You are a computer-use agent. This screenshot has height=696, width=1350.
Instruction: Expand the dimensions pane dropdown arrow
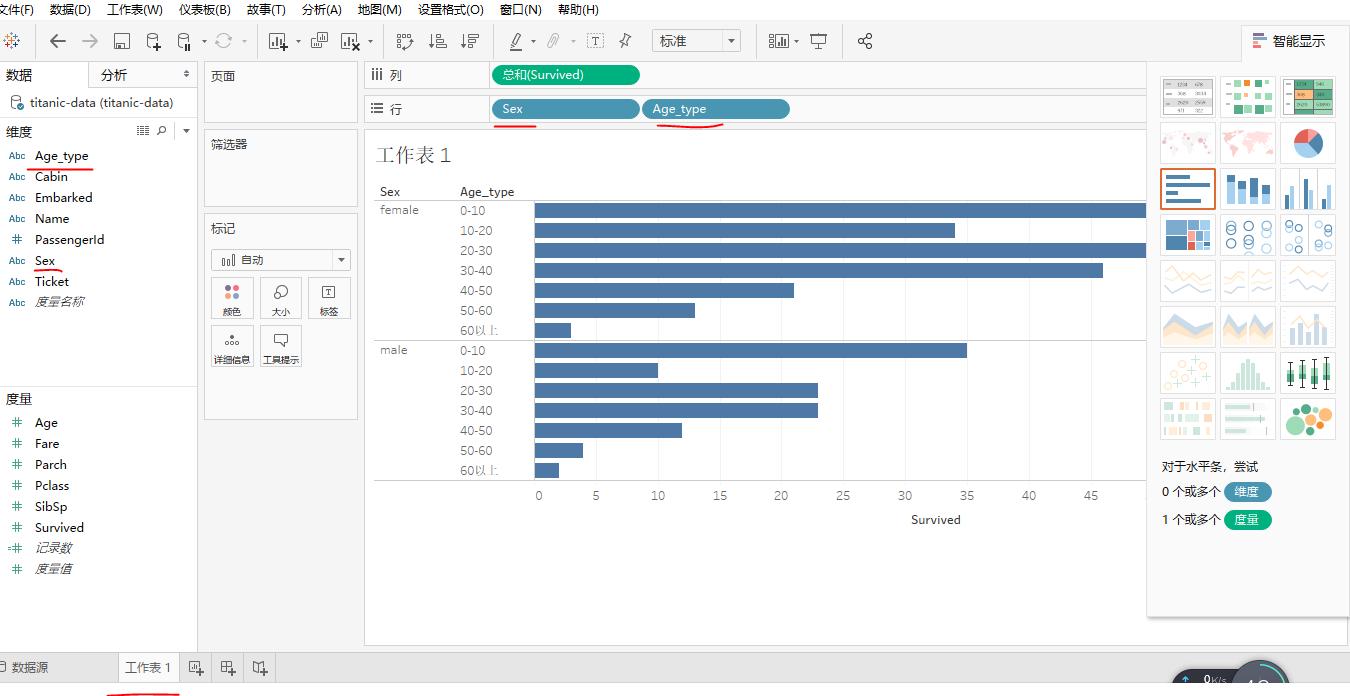pyautogui.click(x=186, y=131)
